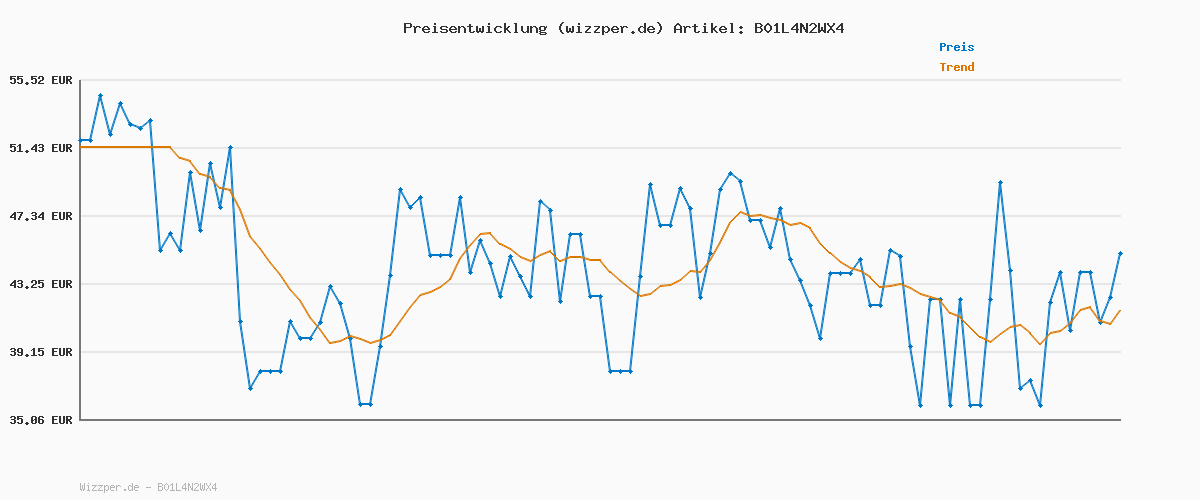Click the 39.15 EUR axis label
The width and height of the screenshot is (1200, 500).
pos(41,352)
